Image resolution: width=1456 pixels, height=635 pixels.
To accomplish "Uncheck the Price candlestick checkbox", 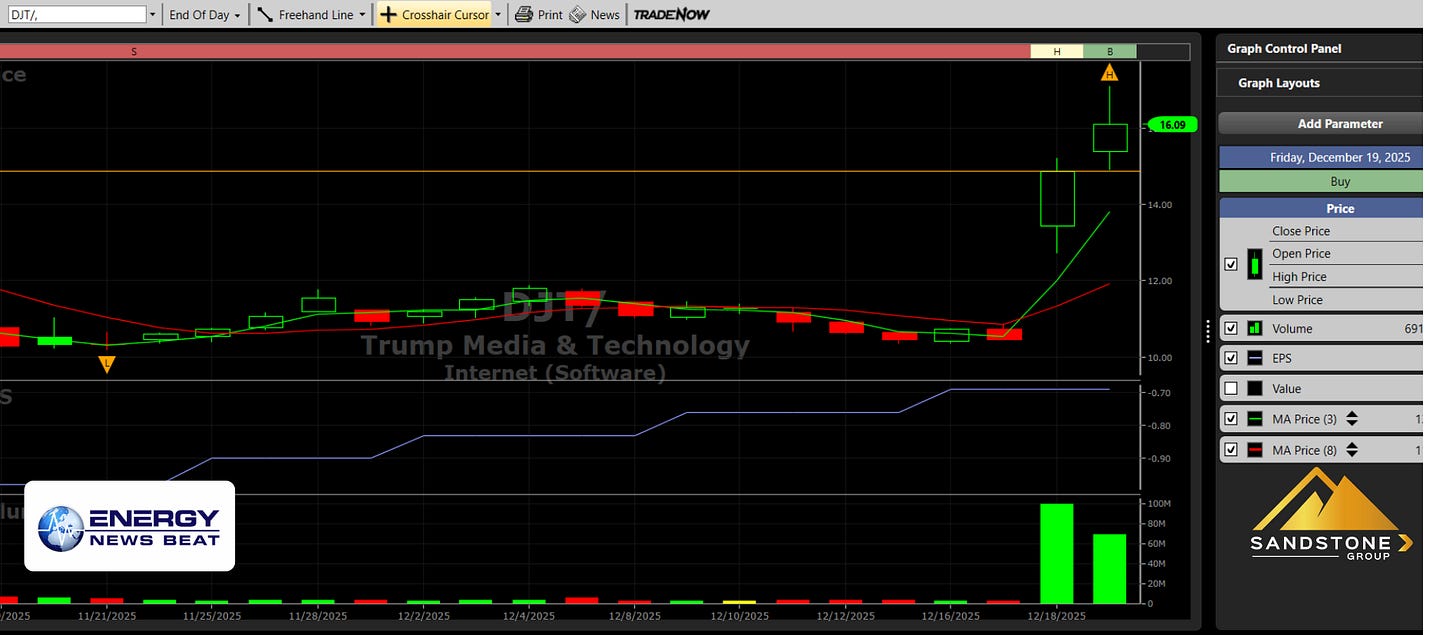I will point(1231,265).
